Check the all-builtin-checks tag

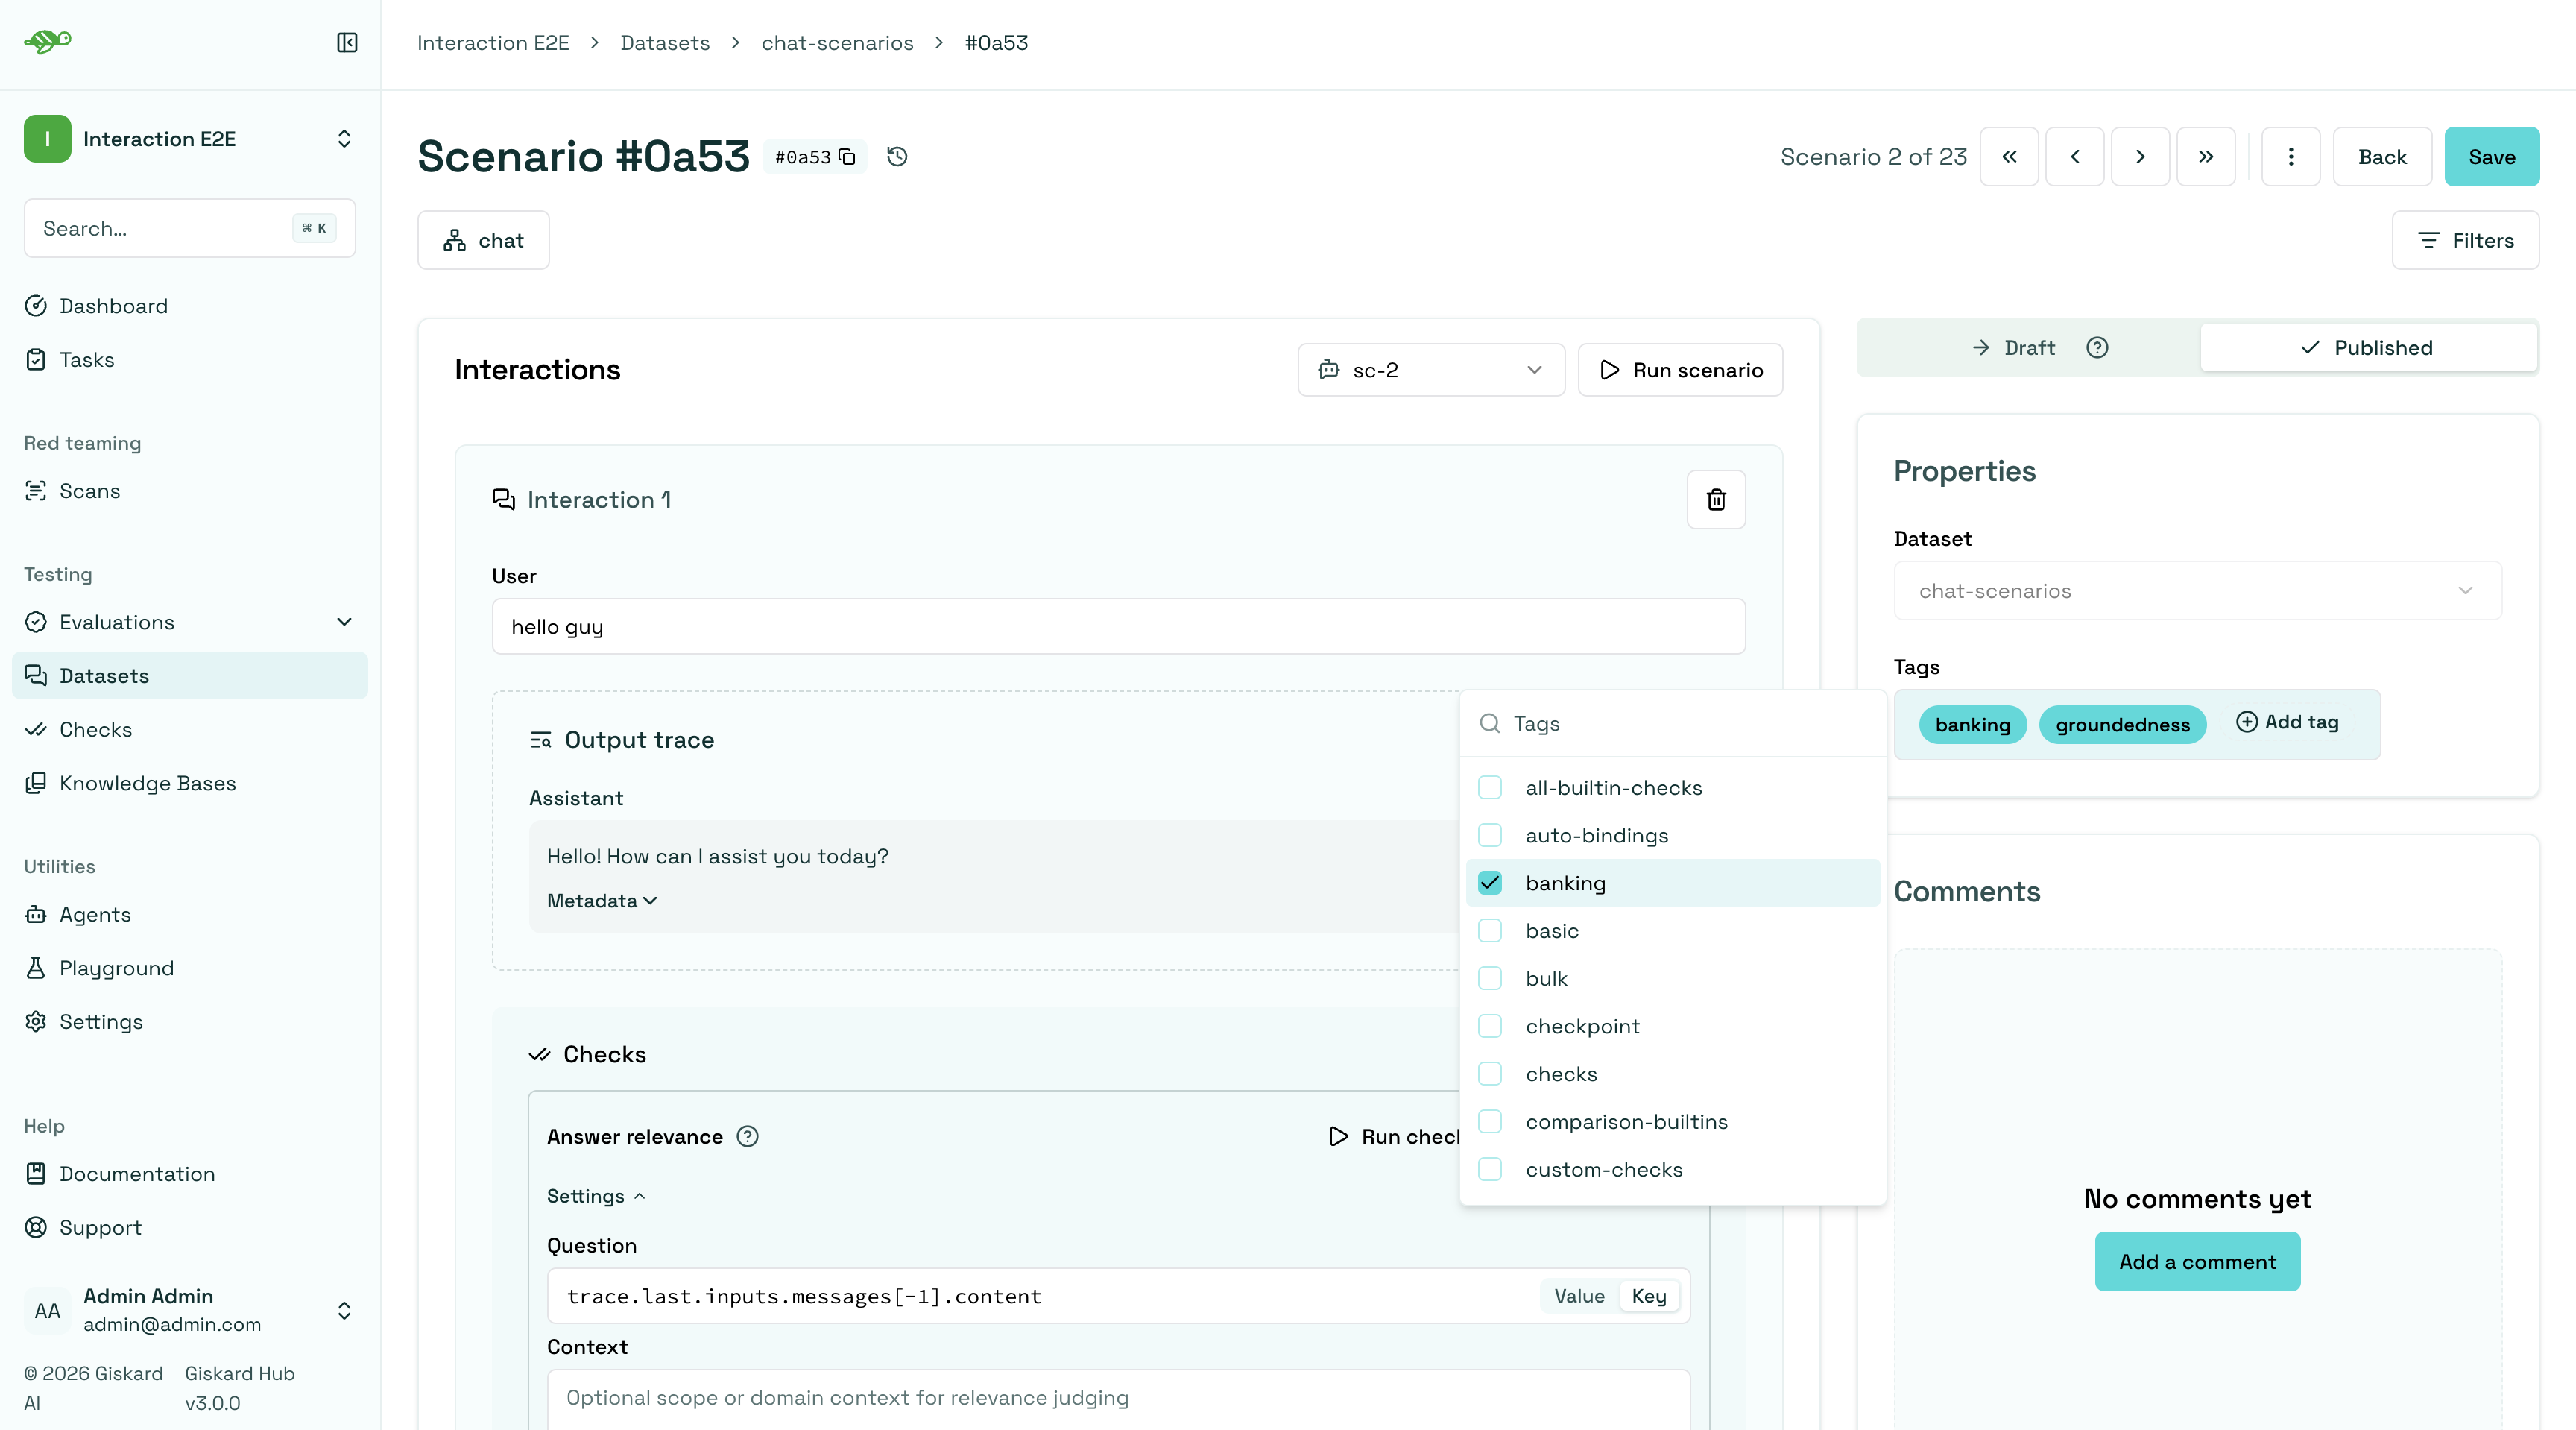coord(1490,788)
